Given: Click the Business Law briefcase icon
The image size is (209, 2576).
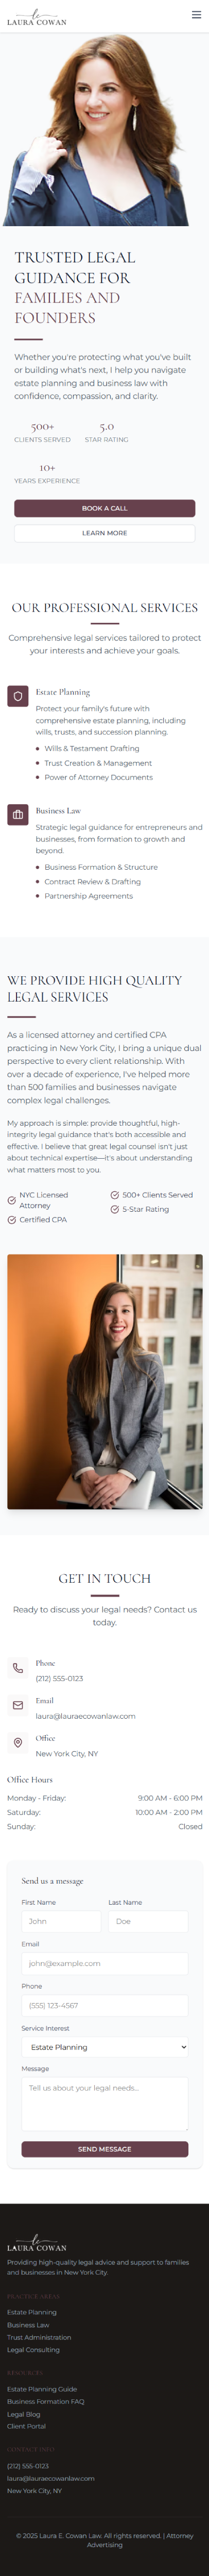Looking at the screenshot, I should 18,815.
